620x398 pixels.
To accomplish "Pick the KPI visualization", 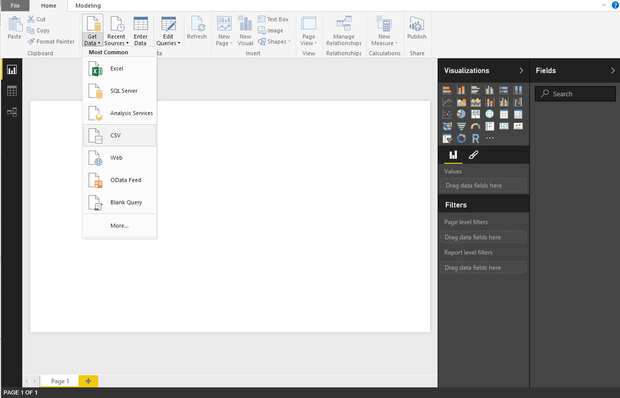I will pyautogui.click(x=518, y=126).
